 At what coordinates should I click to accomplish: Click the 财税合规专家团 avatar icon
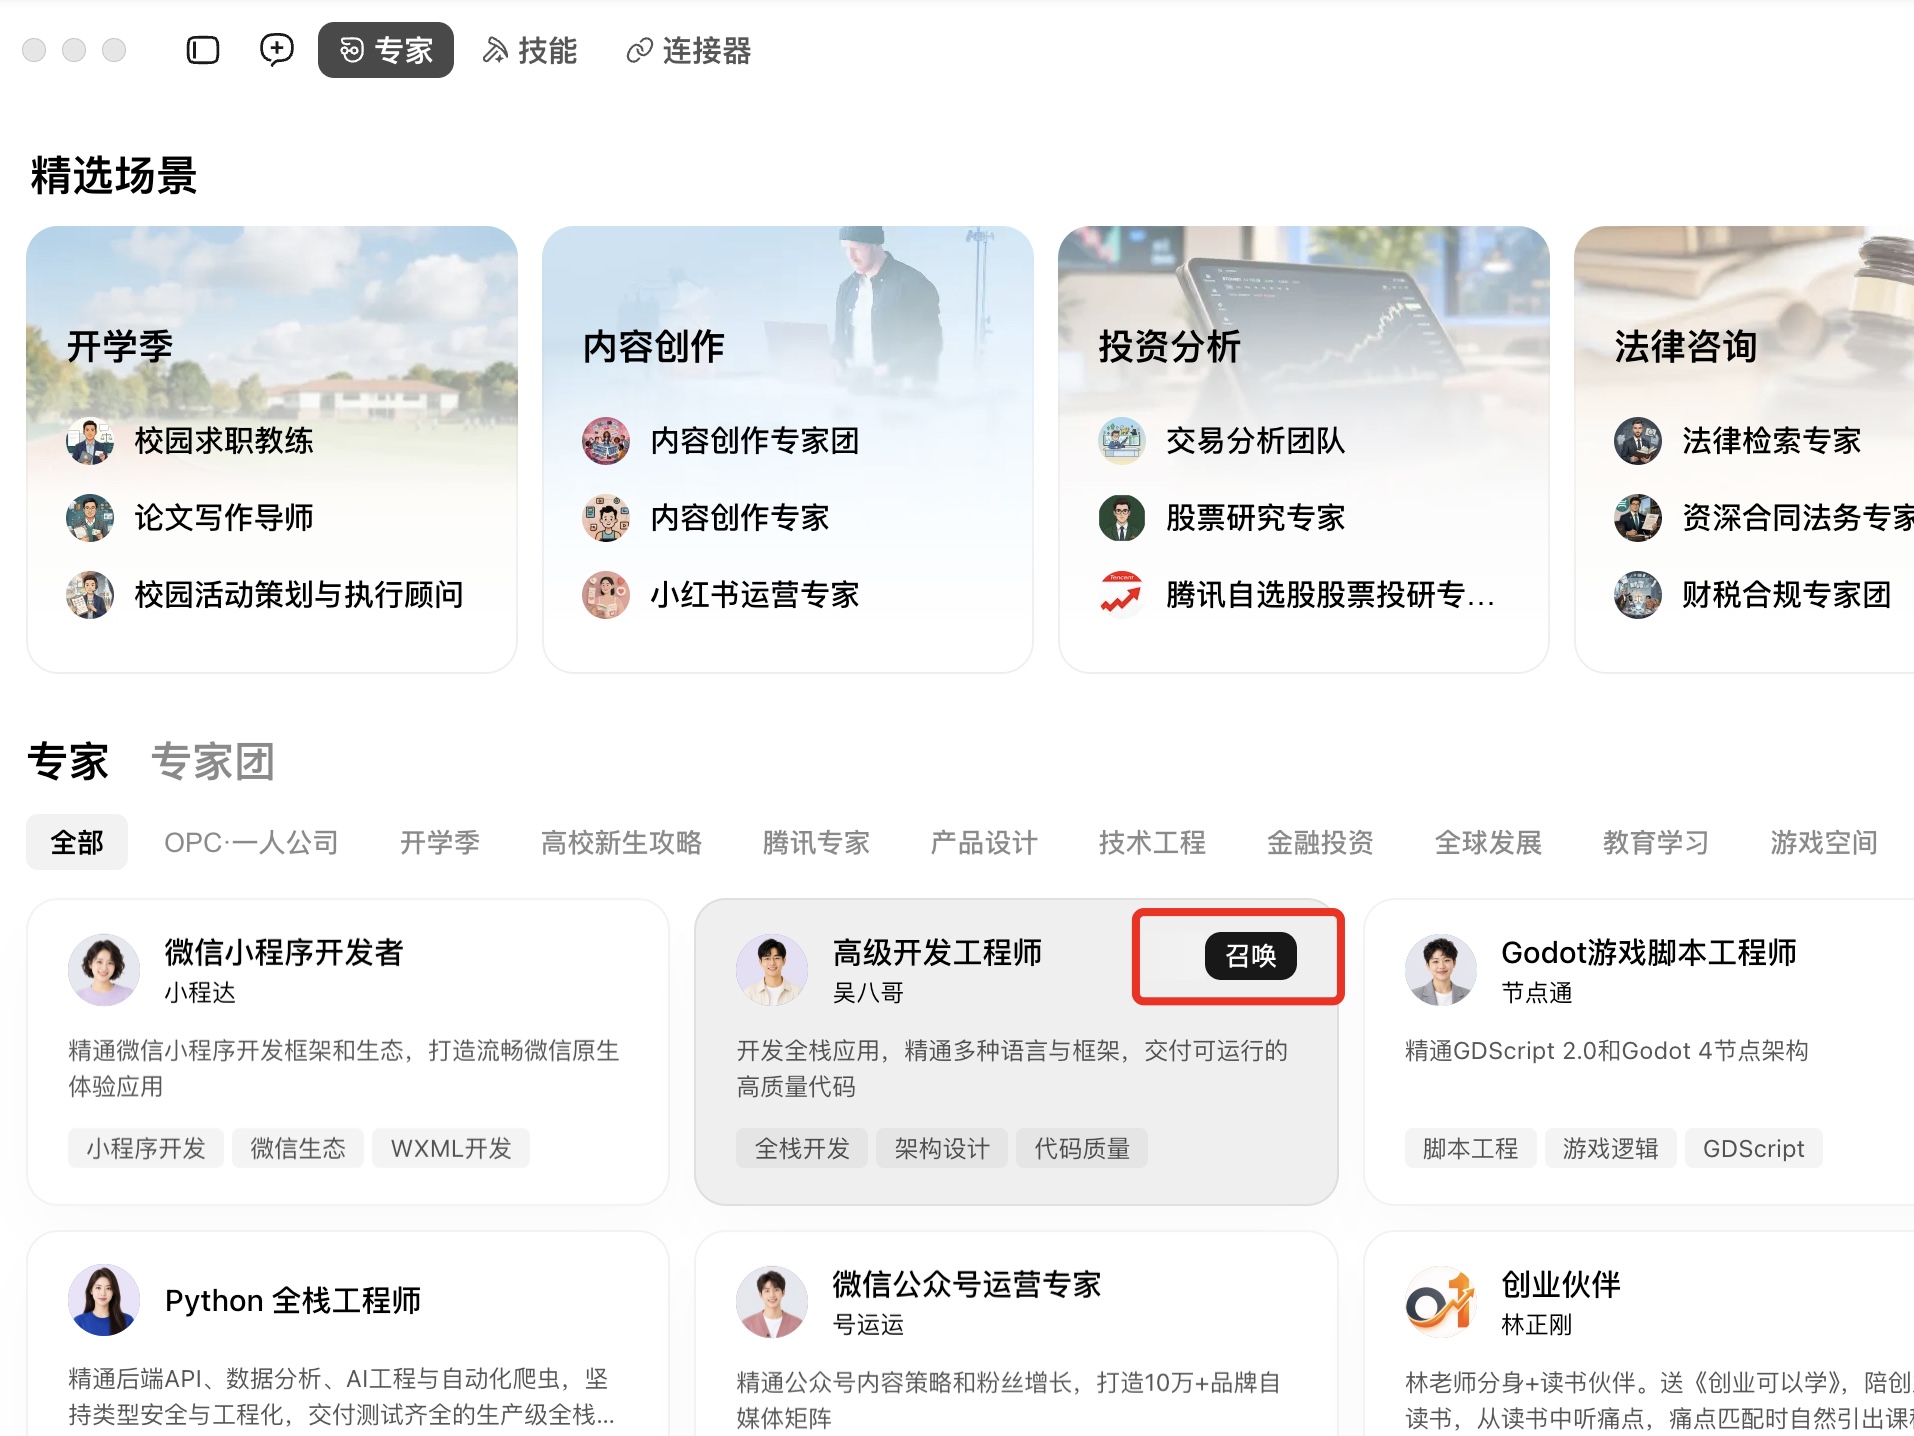pos(1638,595)
